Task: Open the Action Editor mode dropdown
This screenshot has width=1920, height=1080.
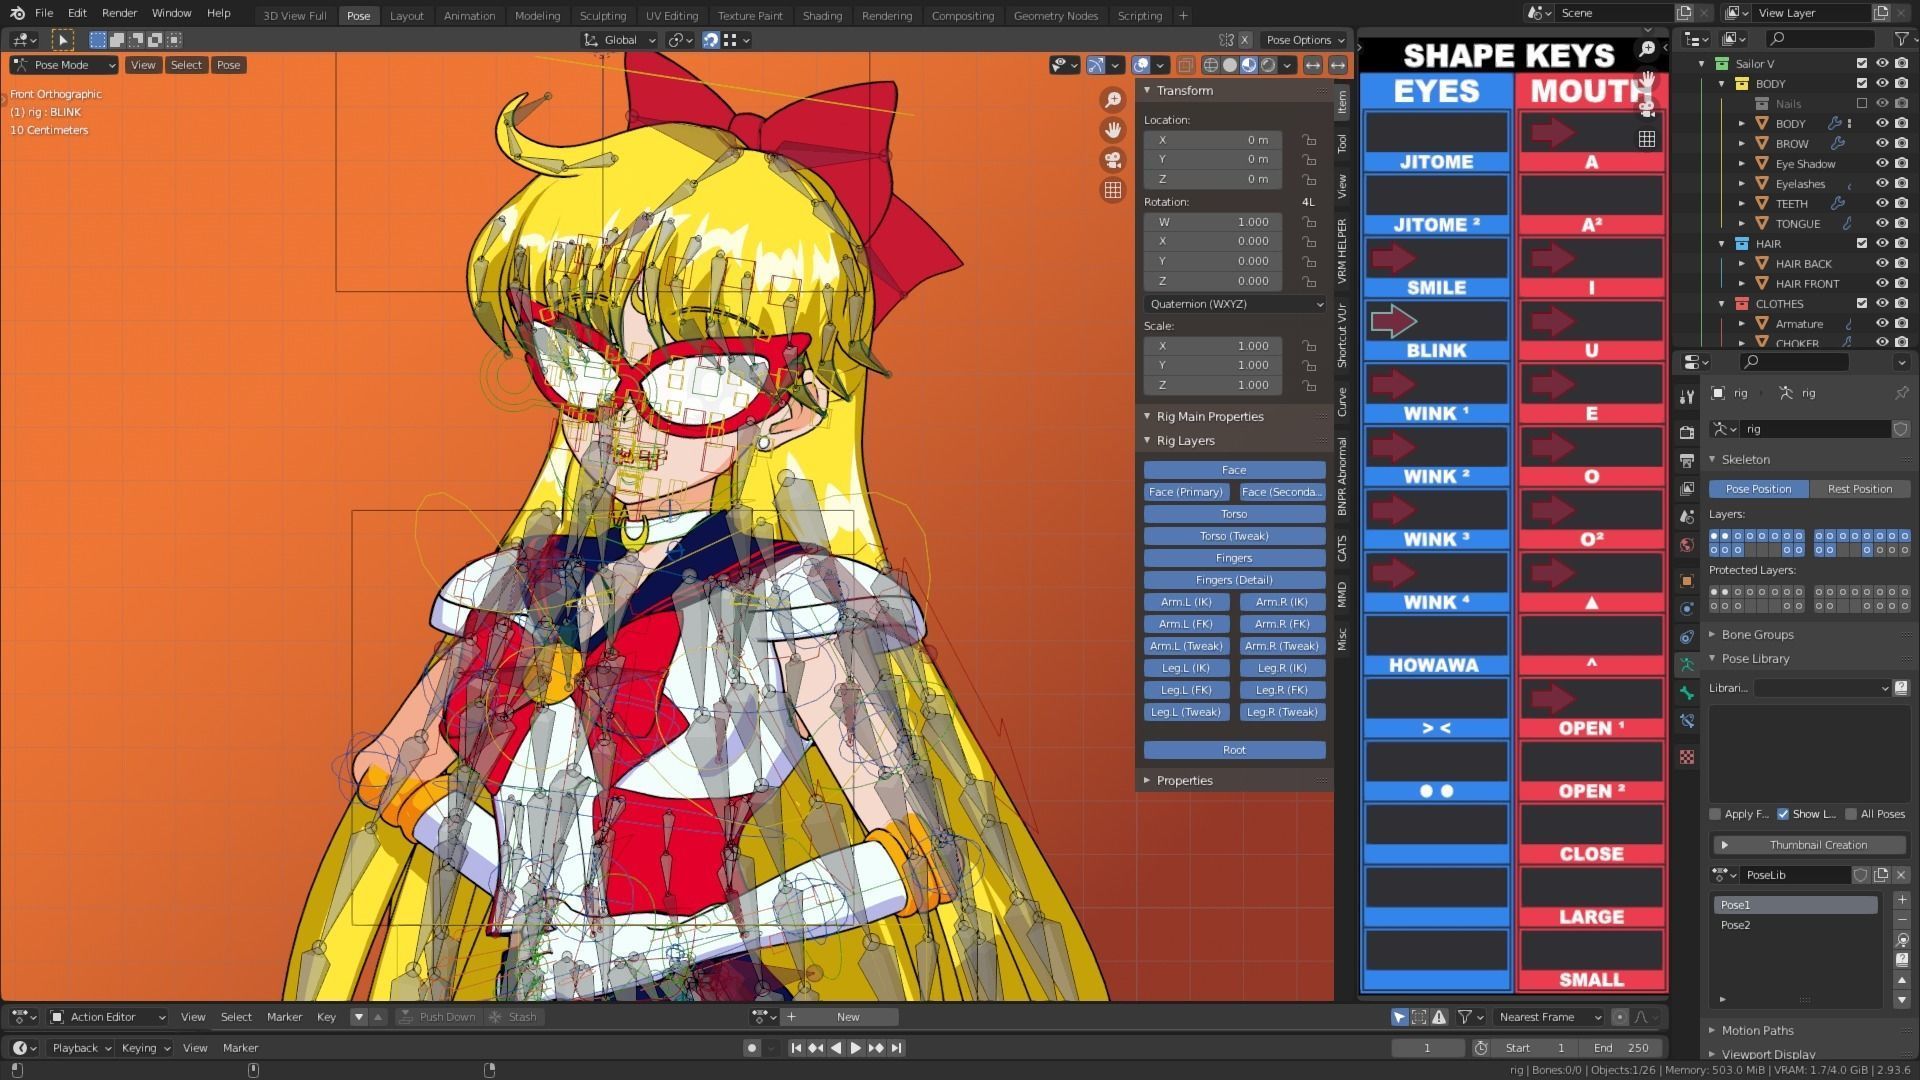Action: click(x=107, y=1017)
